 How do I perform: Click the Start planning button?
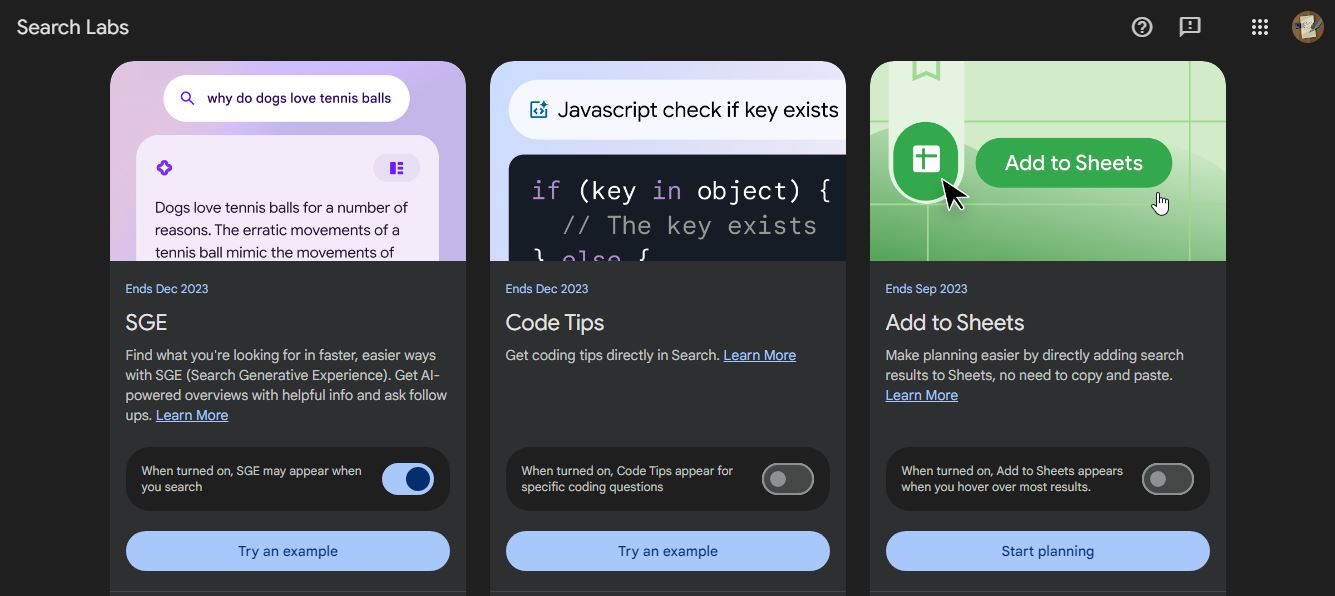point(1048,551)
